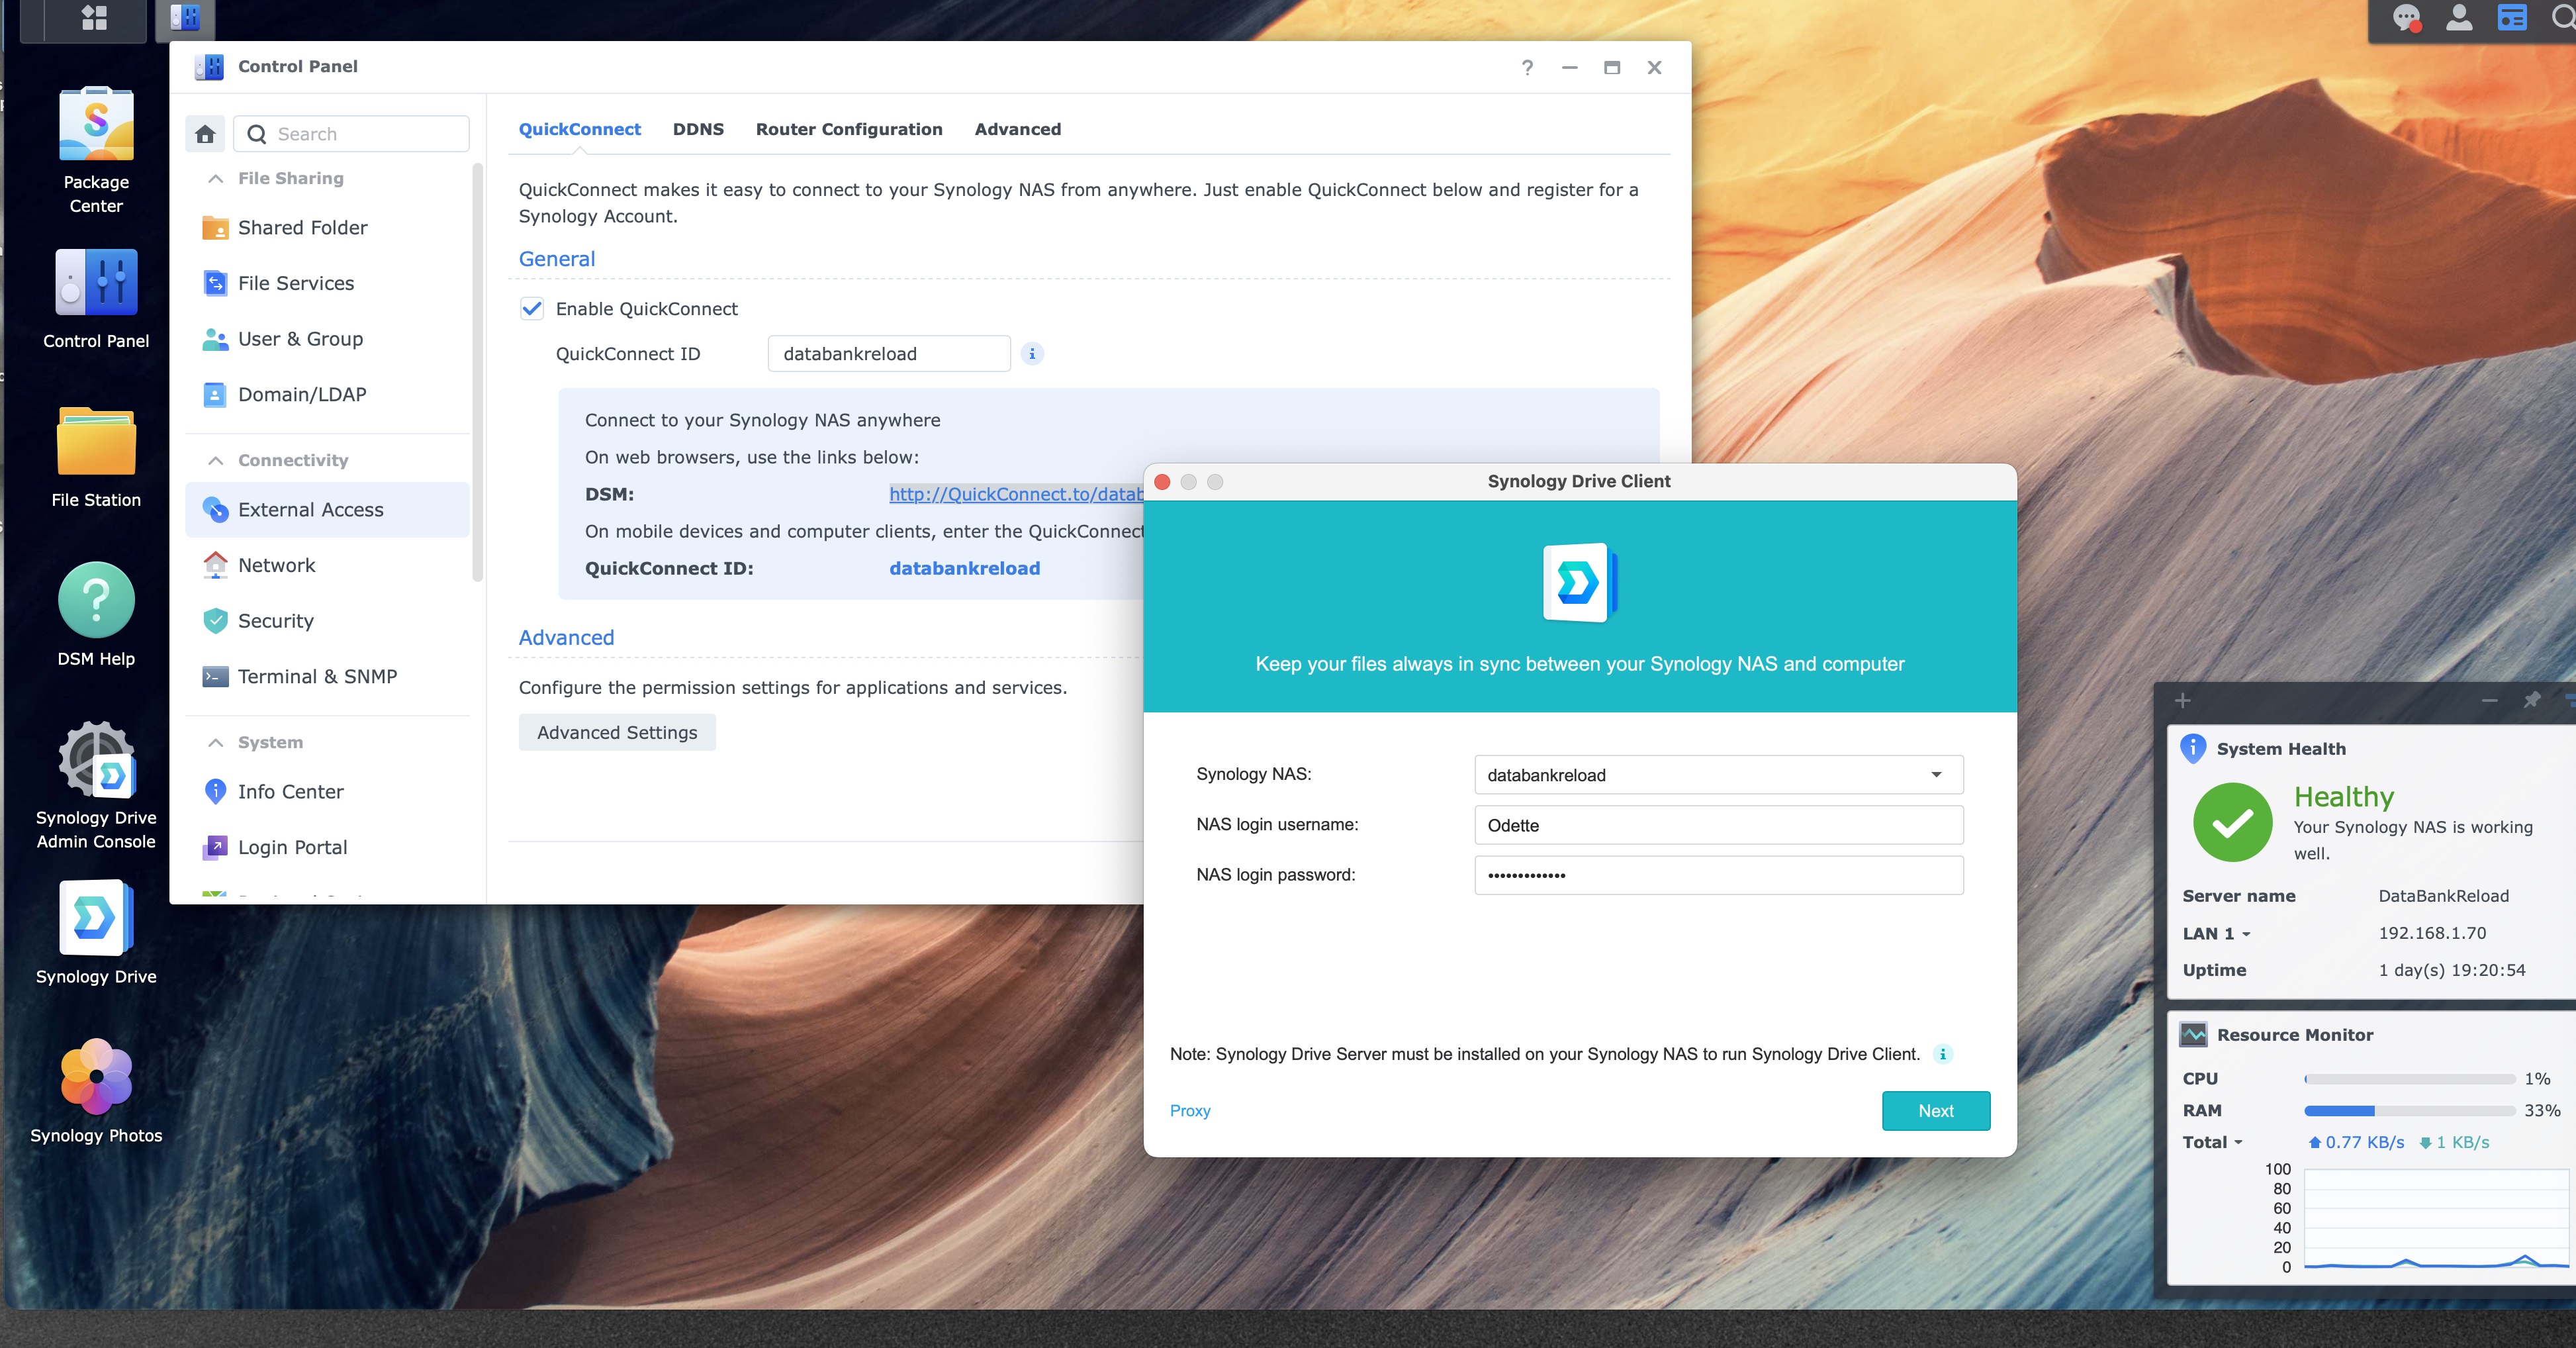Collapse the File Sharing section
The width and height of the screenshot is (2576, 1348).
[x=215, y=178]
